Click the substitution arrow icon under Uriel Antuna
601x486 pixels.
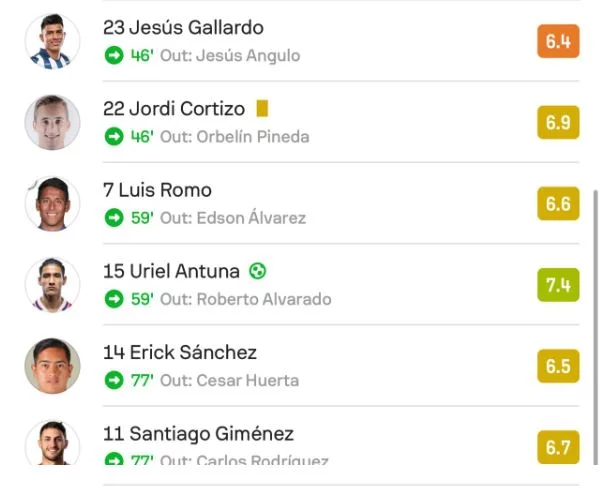click(114, 299)
